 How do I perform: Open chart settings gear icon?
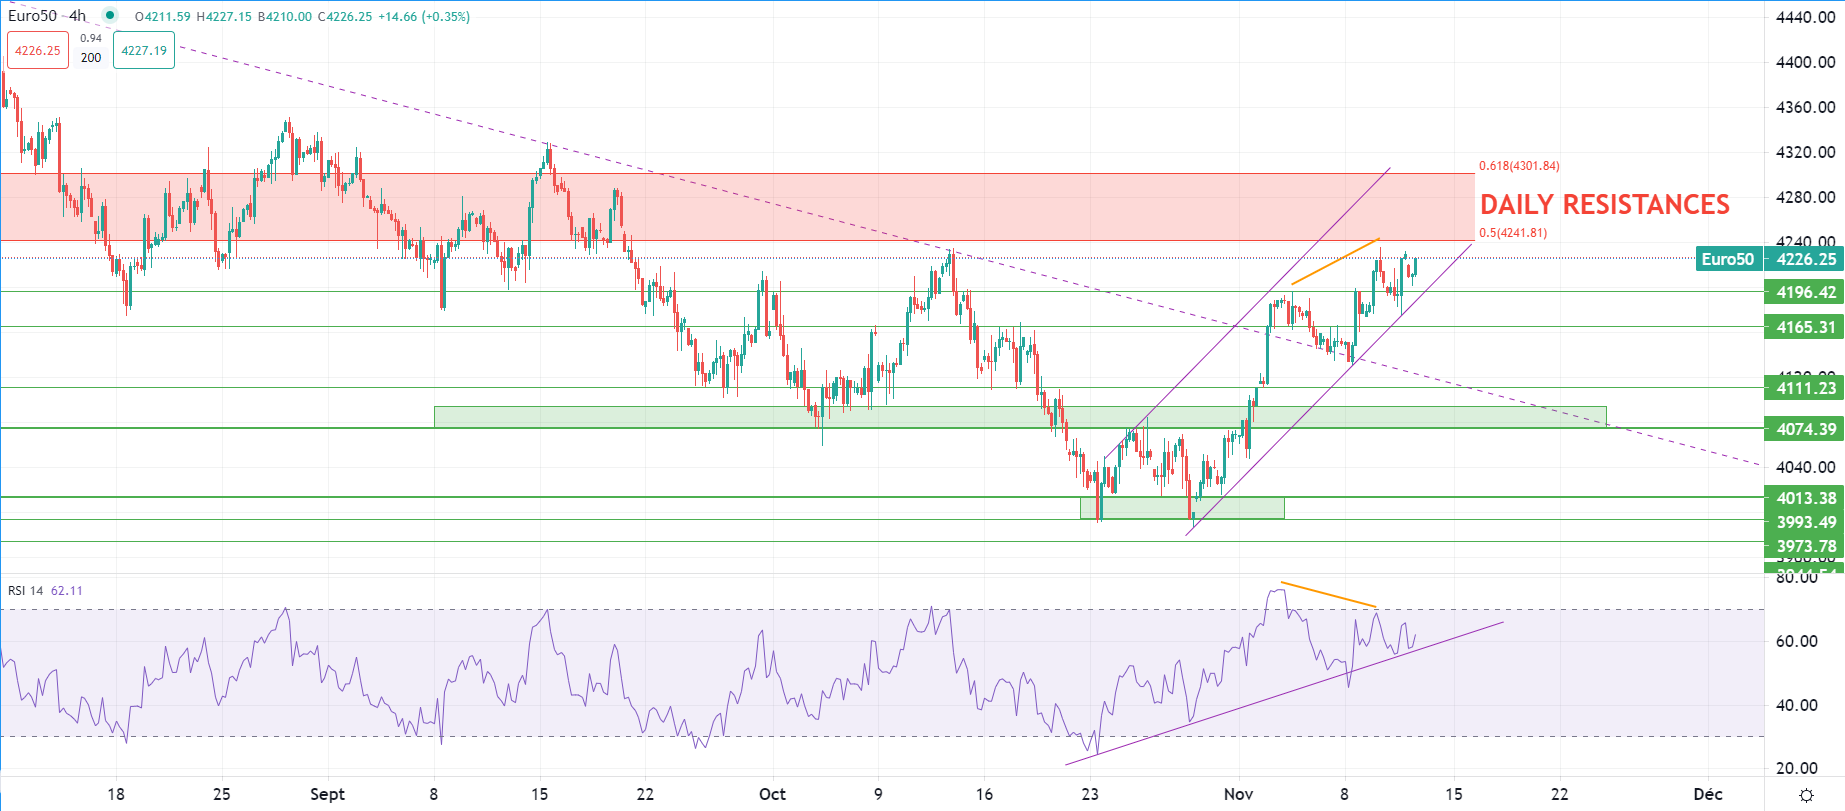point(1806,795)
